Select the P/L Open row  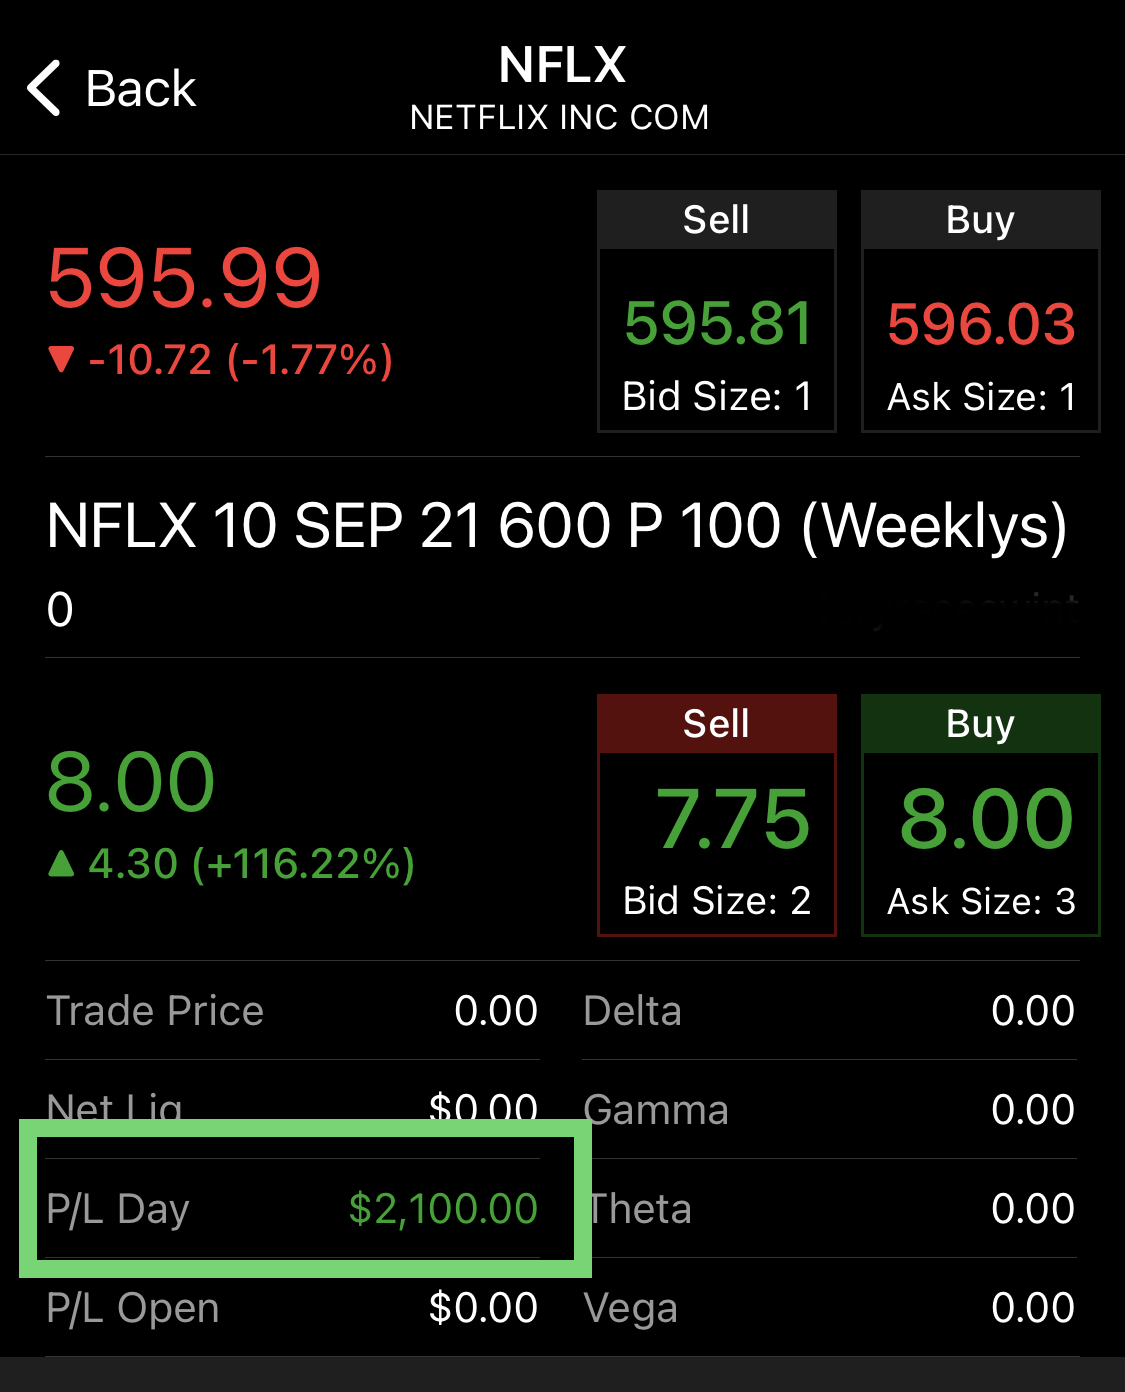[x=292, y=1308]
